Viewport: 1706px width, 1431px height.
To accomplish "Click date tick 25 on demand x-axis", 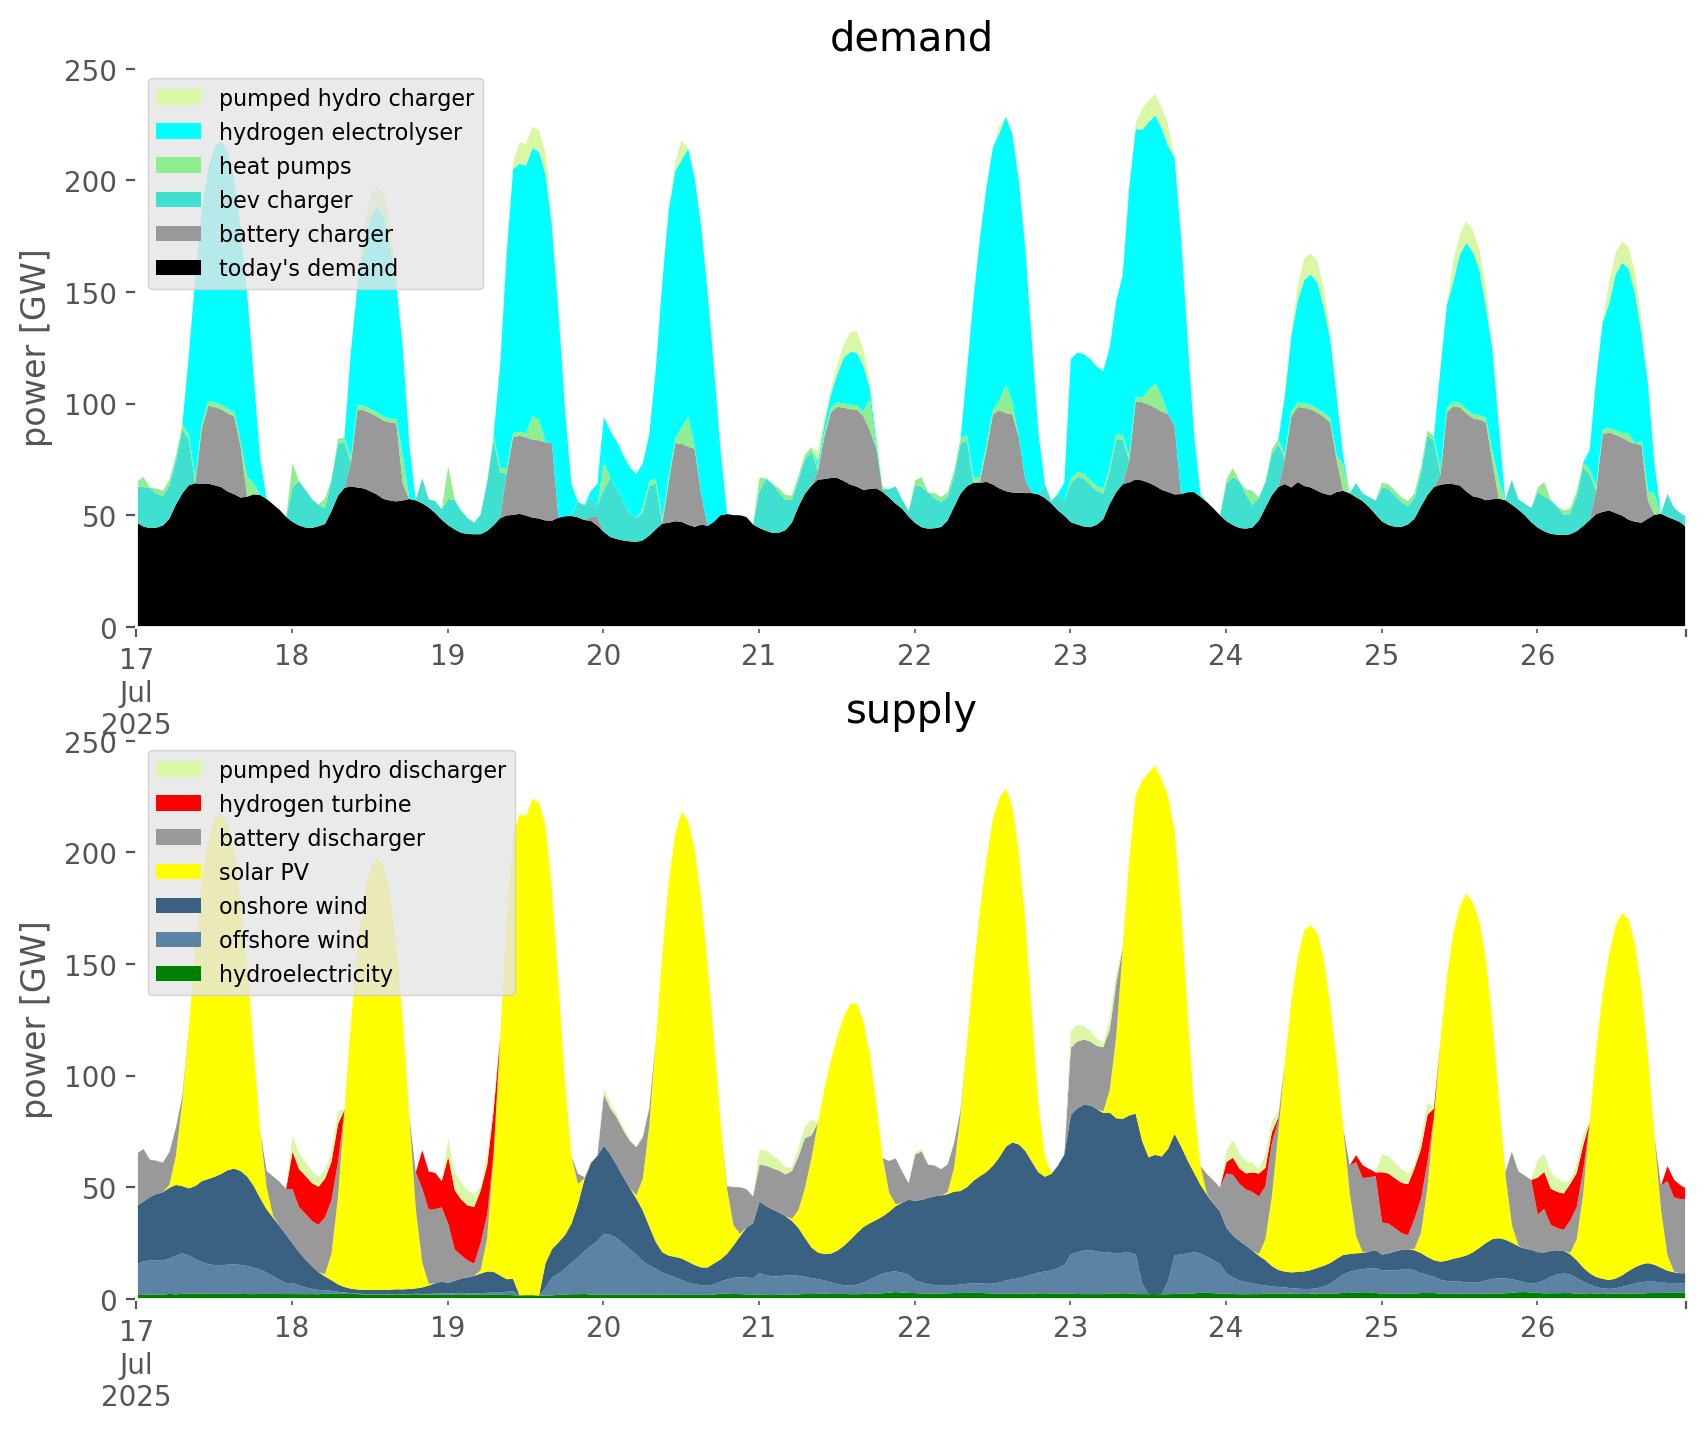I will 1381,656.
